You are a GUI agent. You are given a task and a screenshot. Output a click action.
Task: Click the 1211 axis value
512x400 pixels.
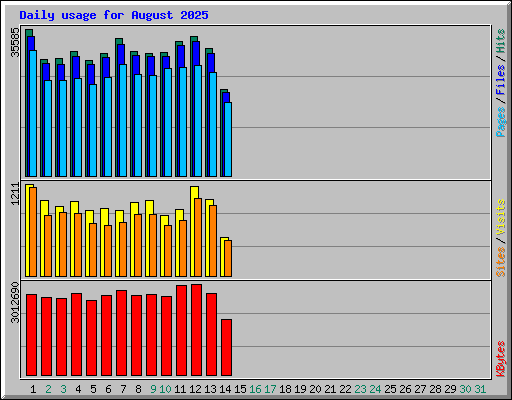(x=15, y=194)
